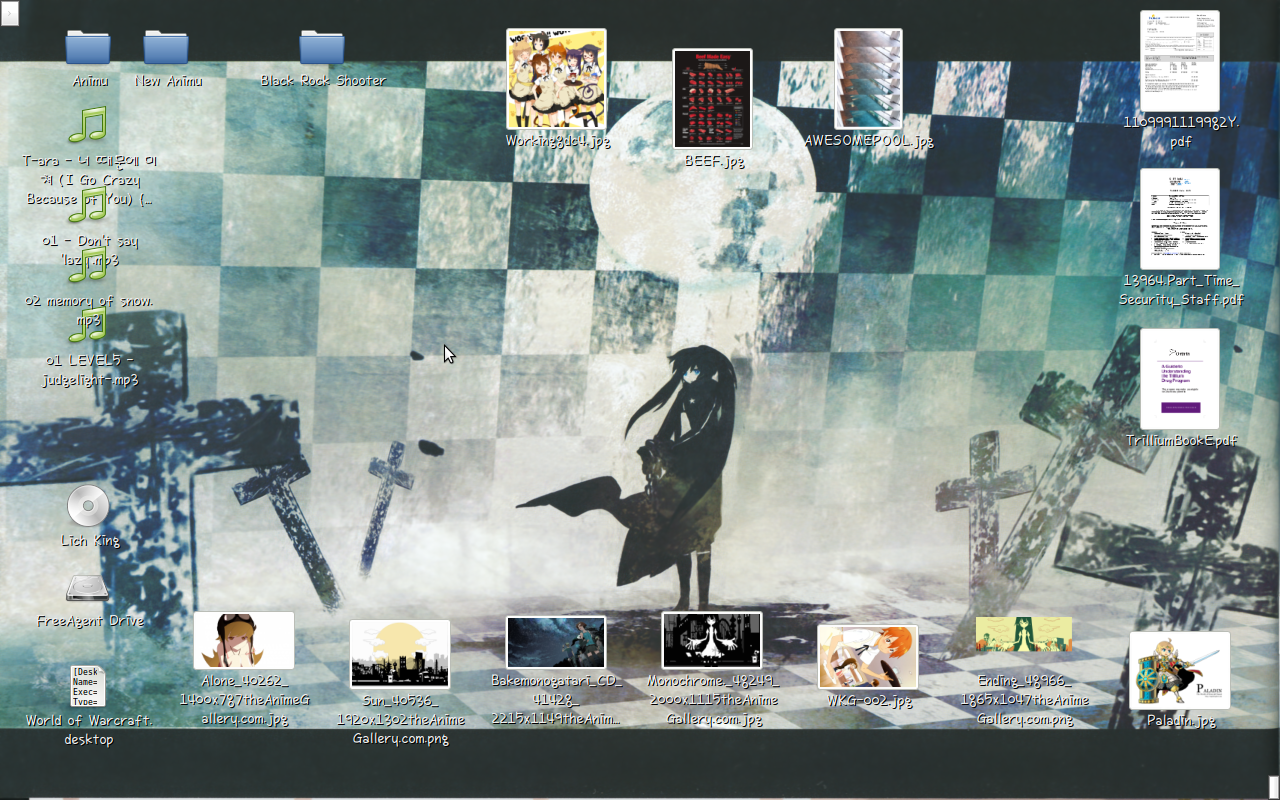
Task: Select the Sun_40536 png thumbnail
Action: pyautogui.click(x=400, y=654)
